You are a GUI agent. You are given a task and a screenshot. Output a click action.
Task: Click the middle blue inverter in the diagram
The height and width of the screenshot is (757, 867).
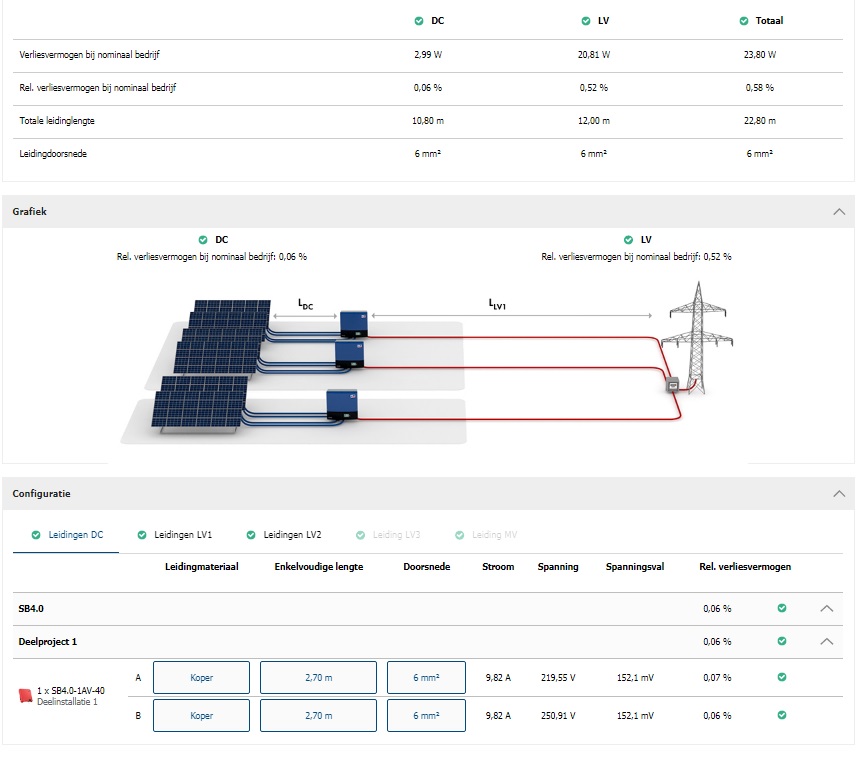[x=349, y=354]
